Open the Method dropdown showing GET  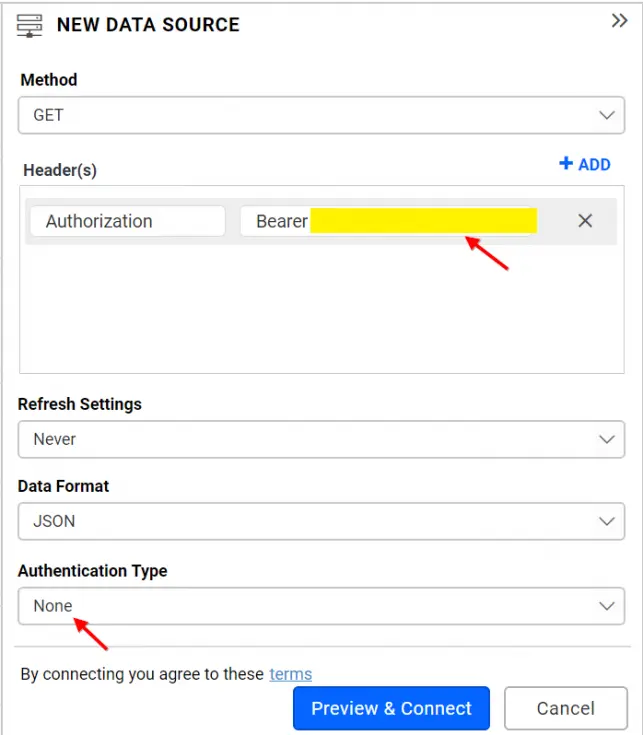321,115
